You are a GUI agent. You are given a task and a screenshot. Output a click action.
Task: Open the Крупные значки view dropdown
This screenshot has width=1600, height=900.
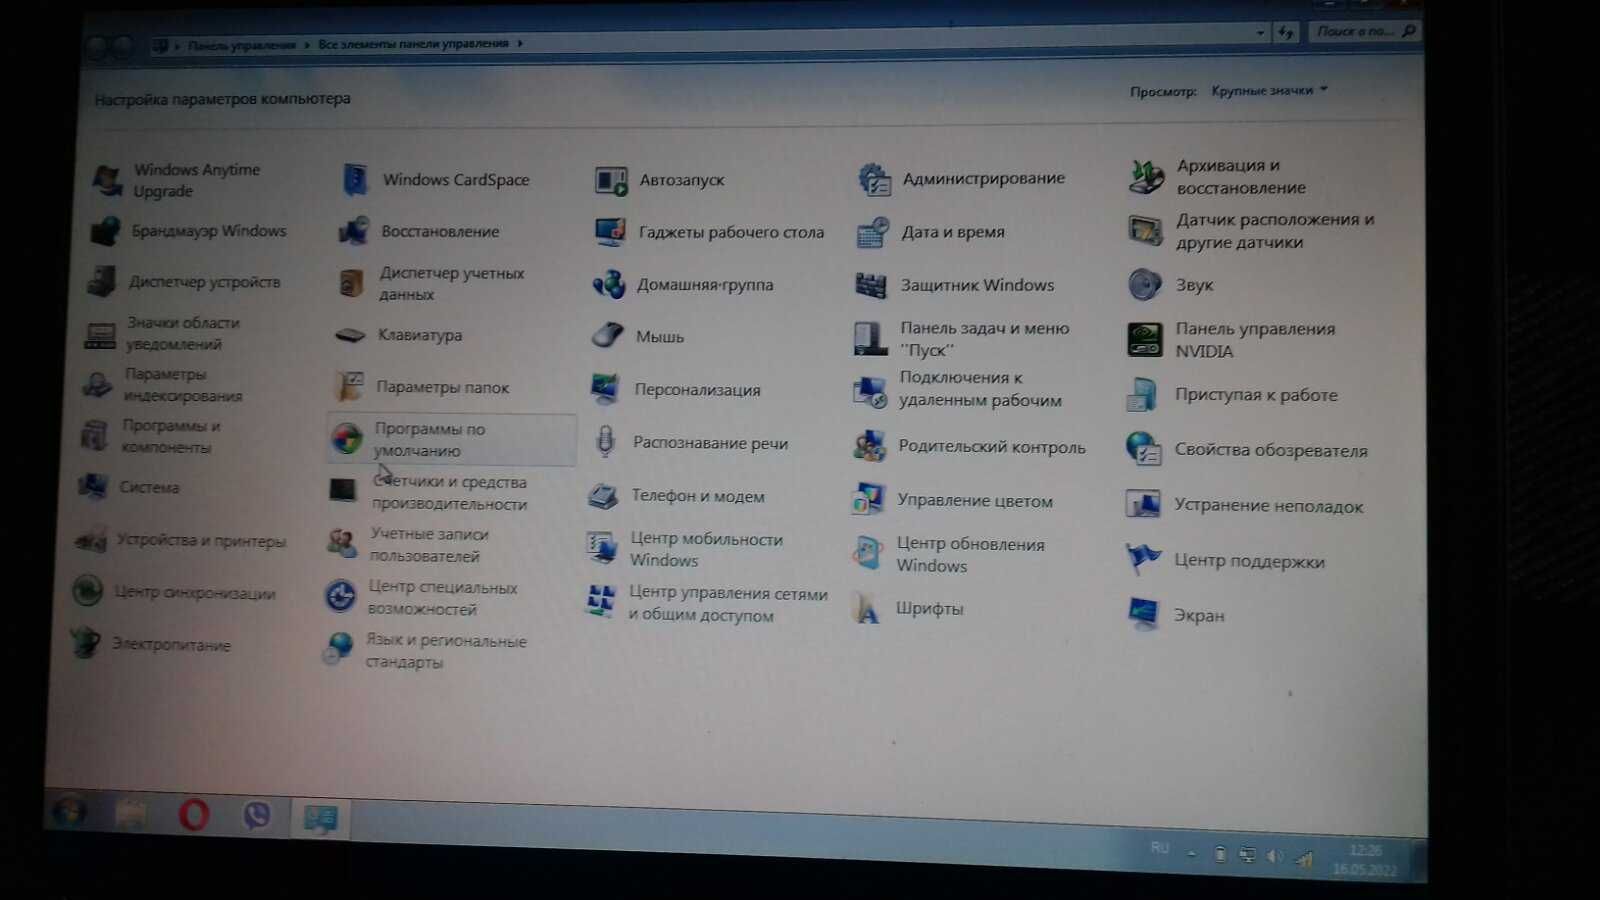[x=1270, y=90]
